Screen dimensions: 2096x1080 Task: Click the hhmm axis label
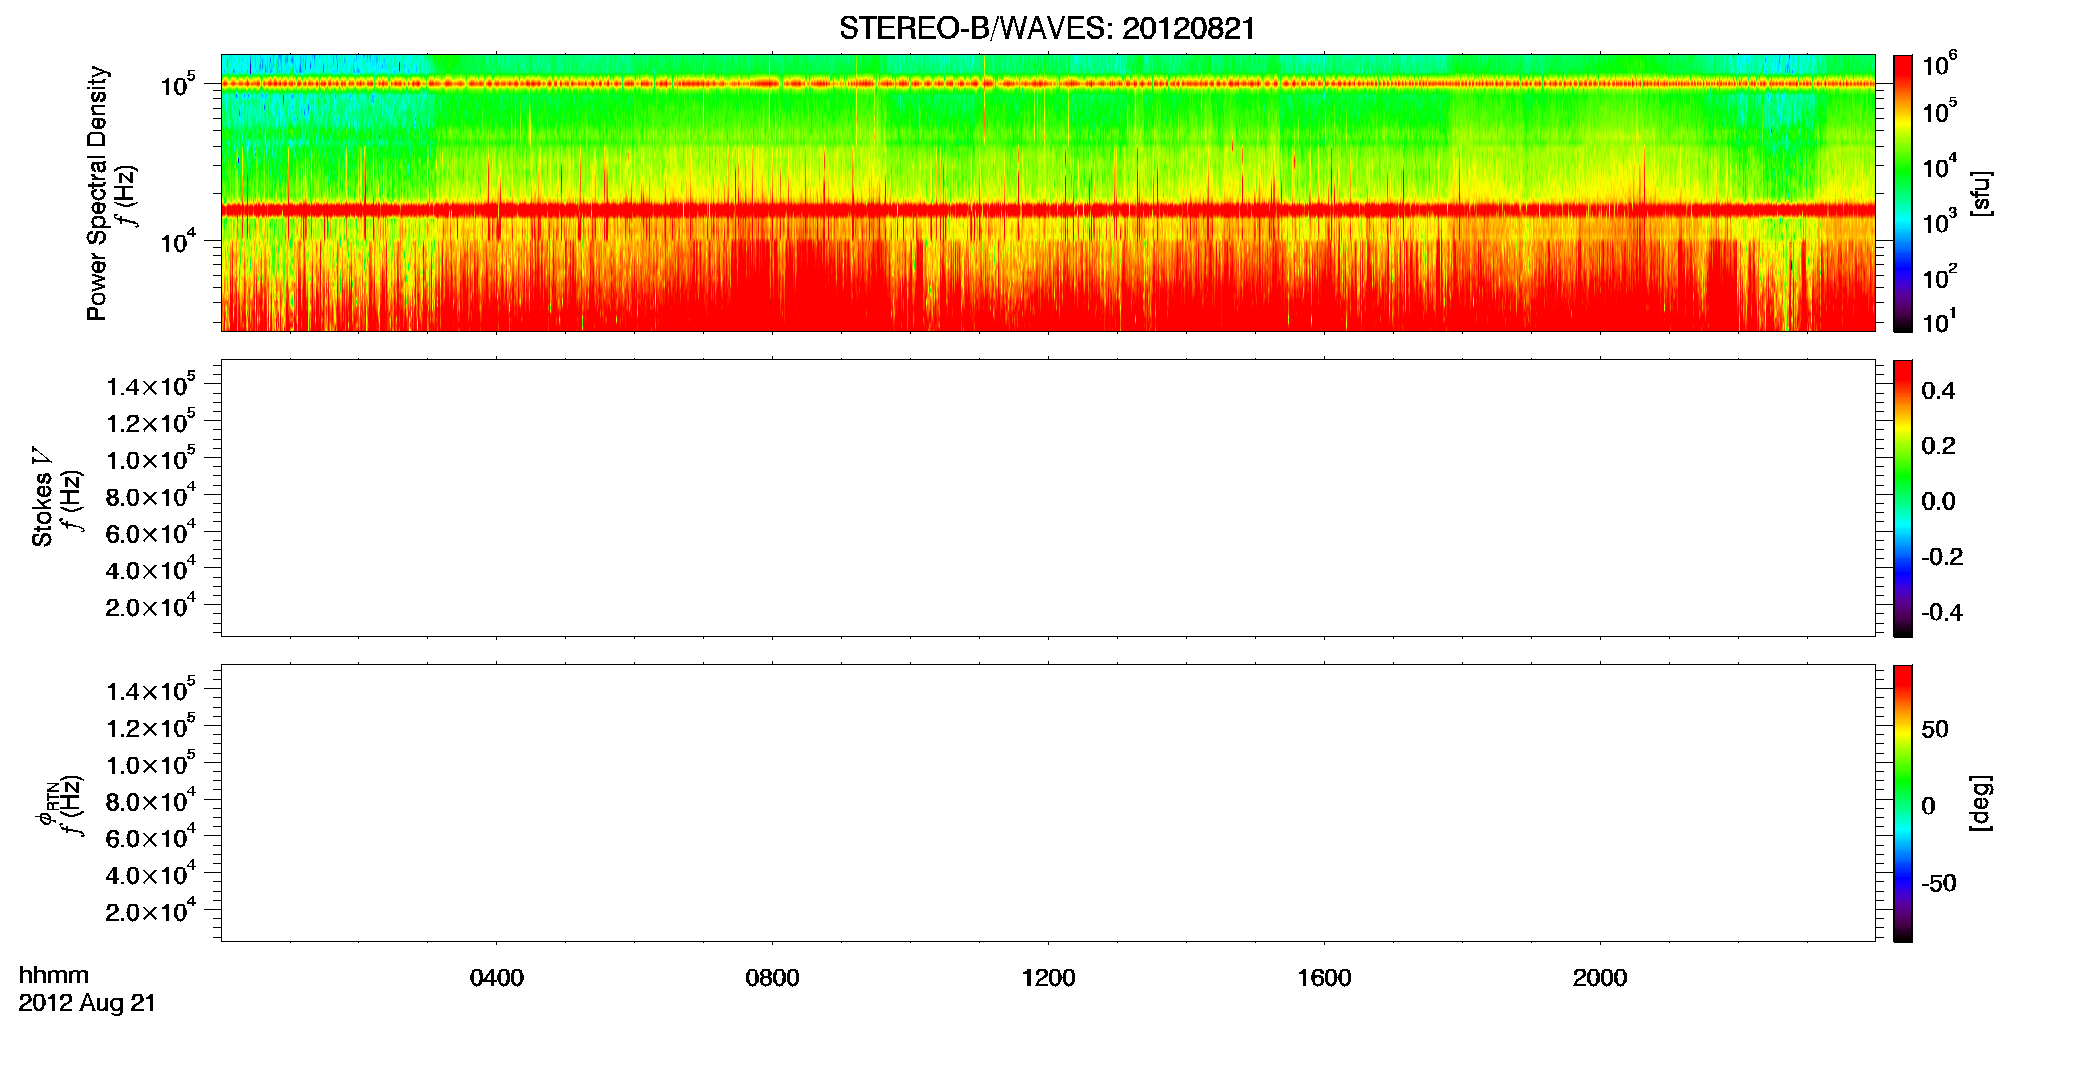click(54, 975)
